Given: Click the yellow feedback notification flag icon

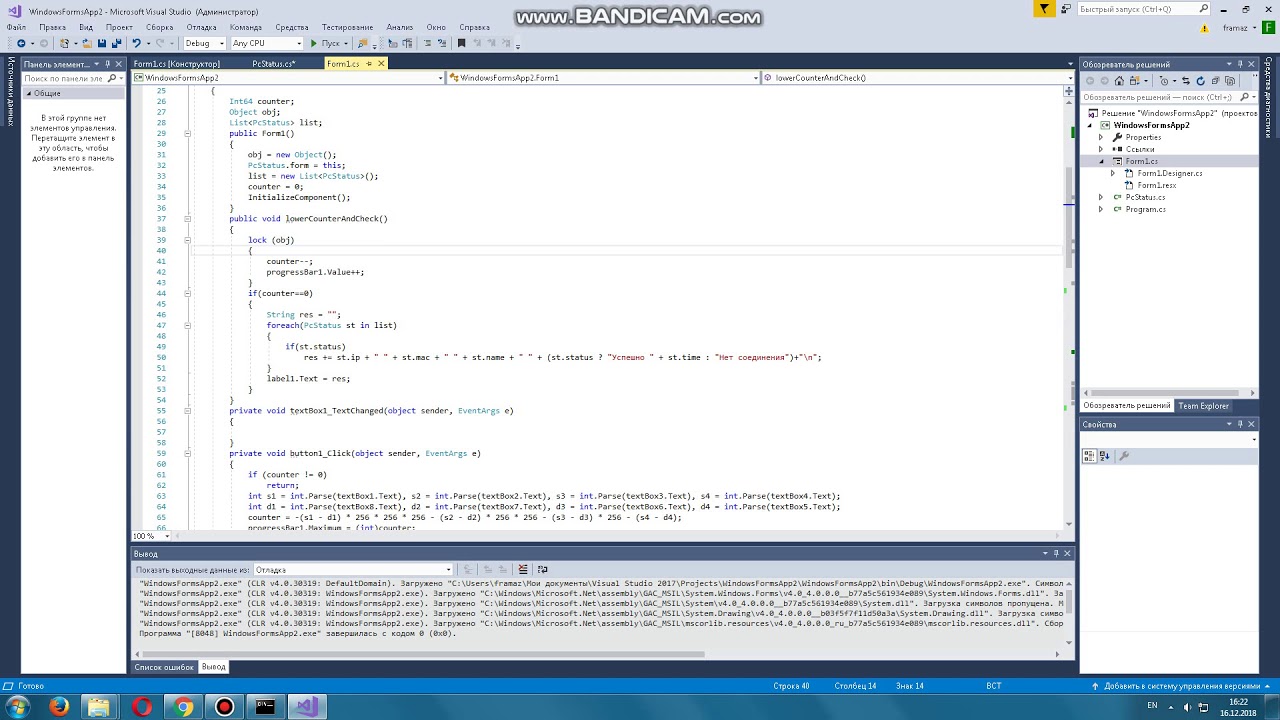Looking at the screenshot, I should (1044, 9).
